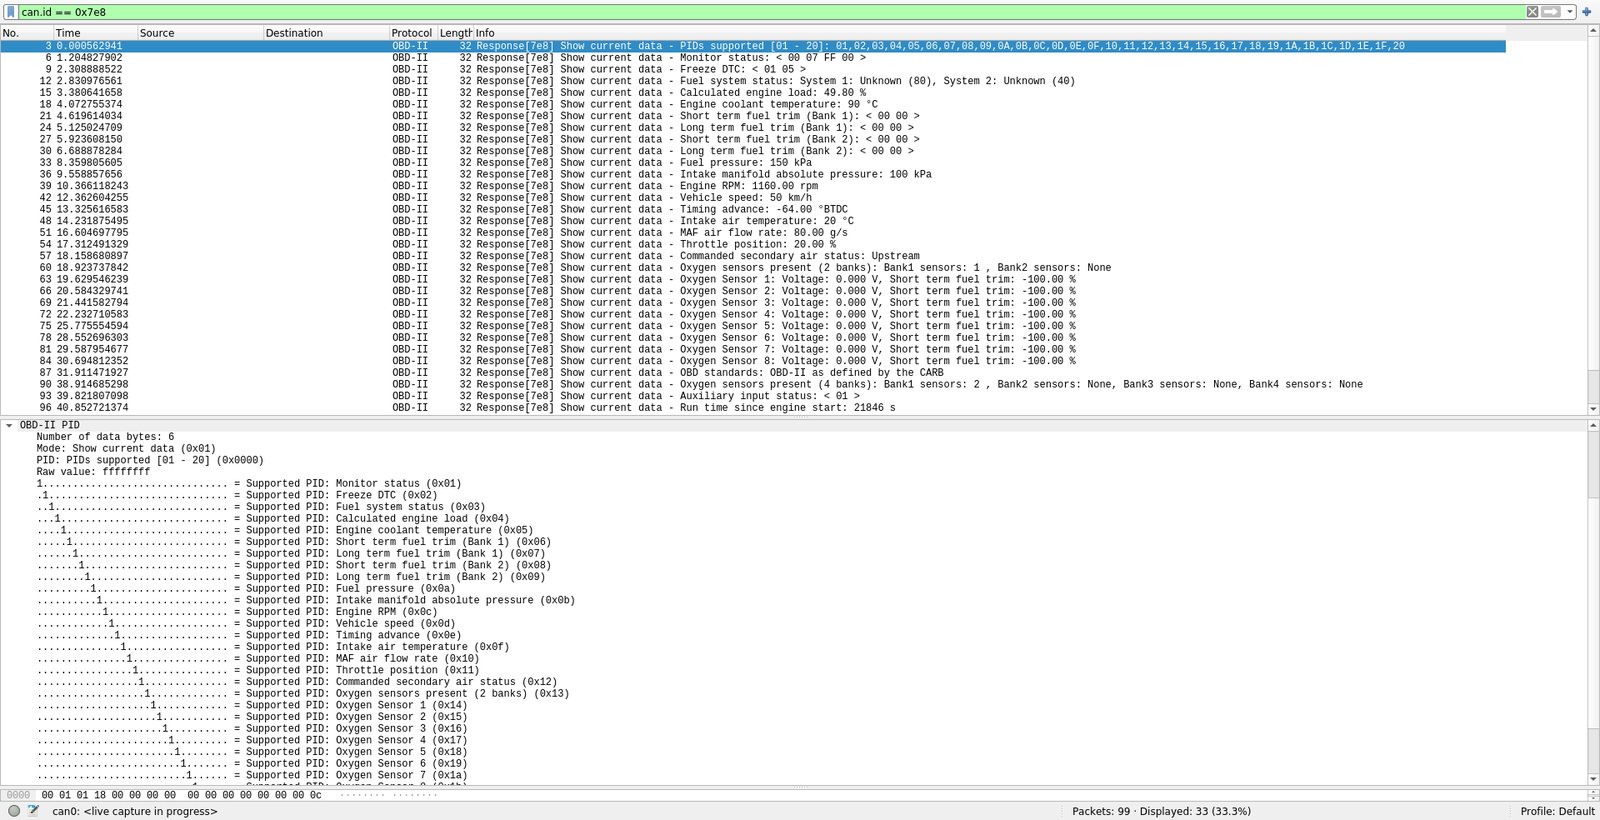Select packet 45 Timing advance row
1600x820 pixels.
pyautogui.click(x=753, y=210)
